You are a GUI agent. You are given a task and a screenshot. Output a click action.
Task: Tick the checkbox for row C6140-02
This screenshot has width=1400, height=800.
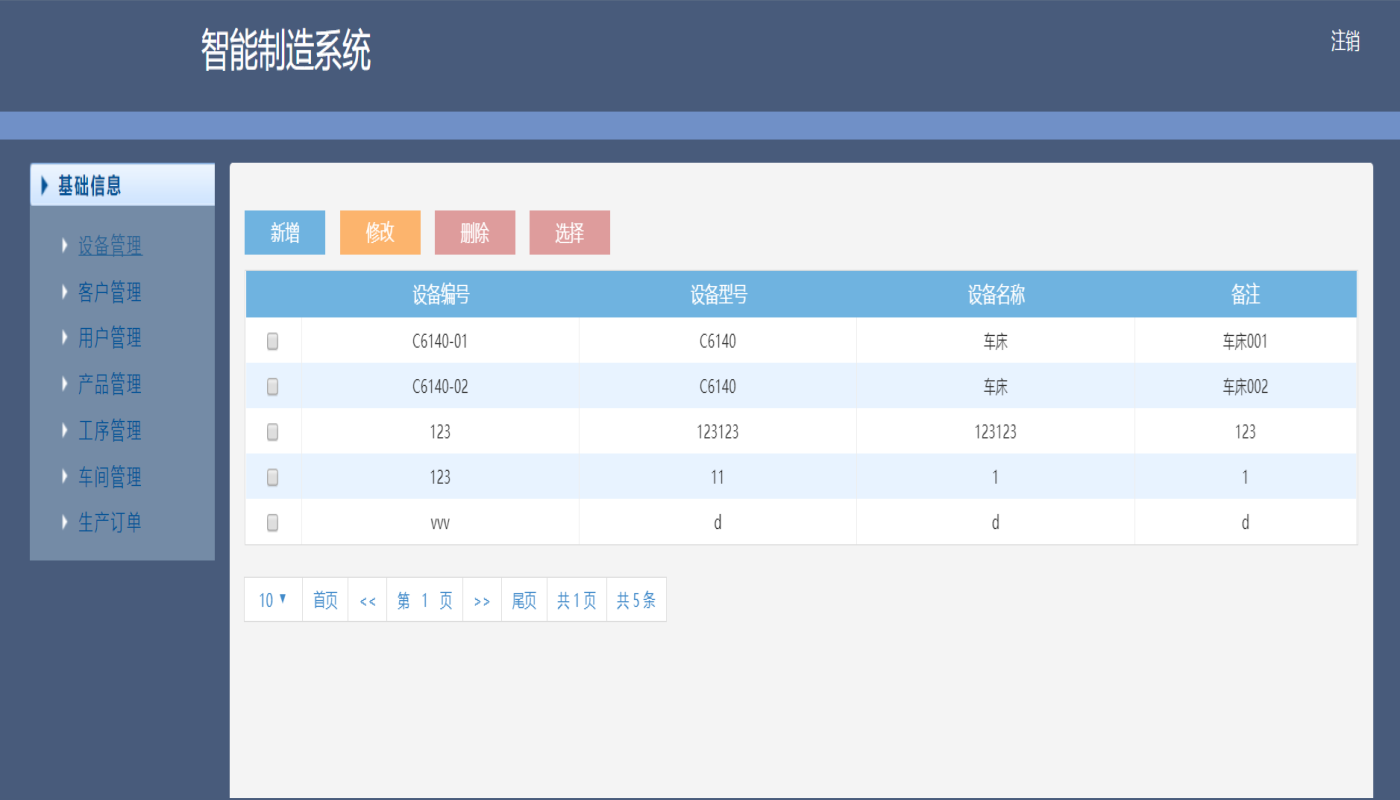(x=272, y=387)
